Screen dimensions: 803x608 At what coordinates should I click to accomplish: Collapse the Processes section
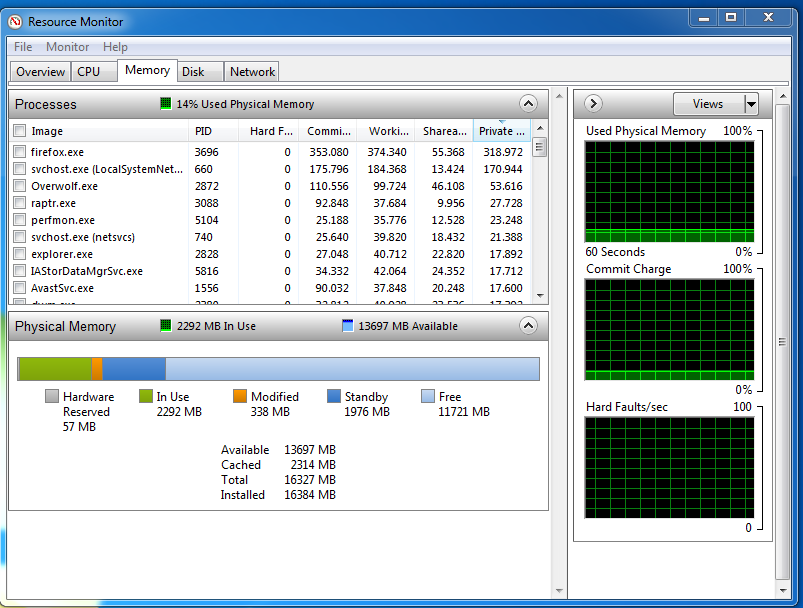pos(528,103)
